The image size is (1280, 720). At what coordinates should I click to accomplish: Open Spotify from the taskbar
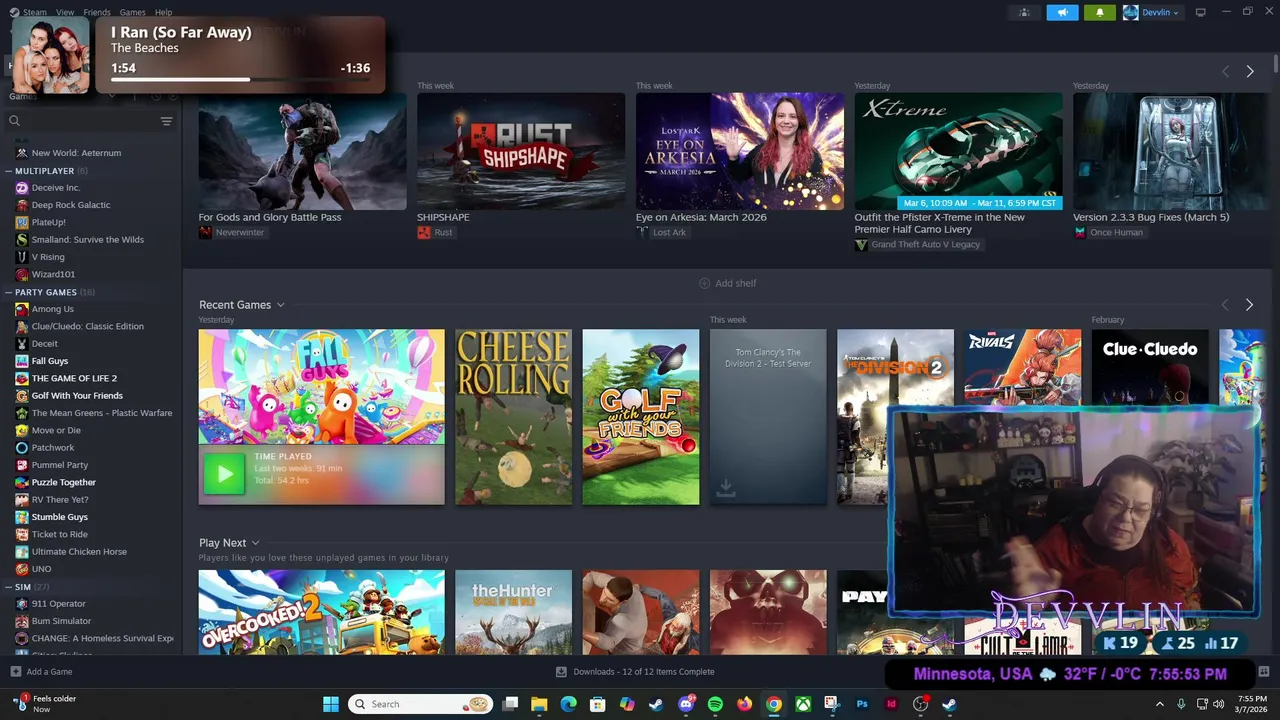click(715, 704)
